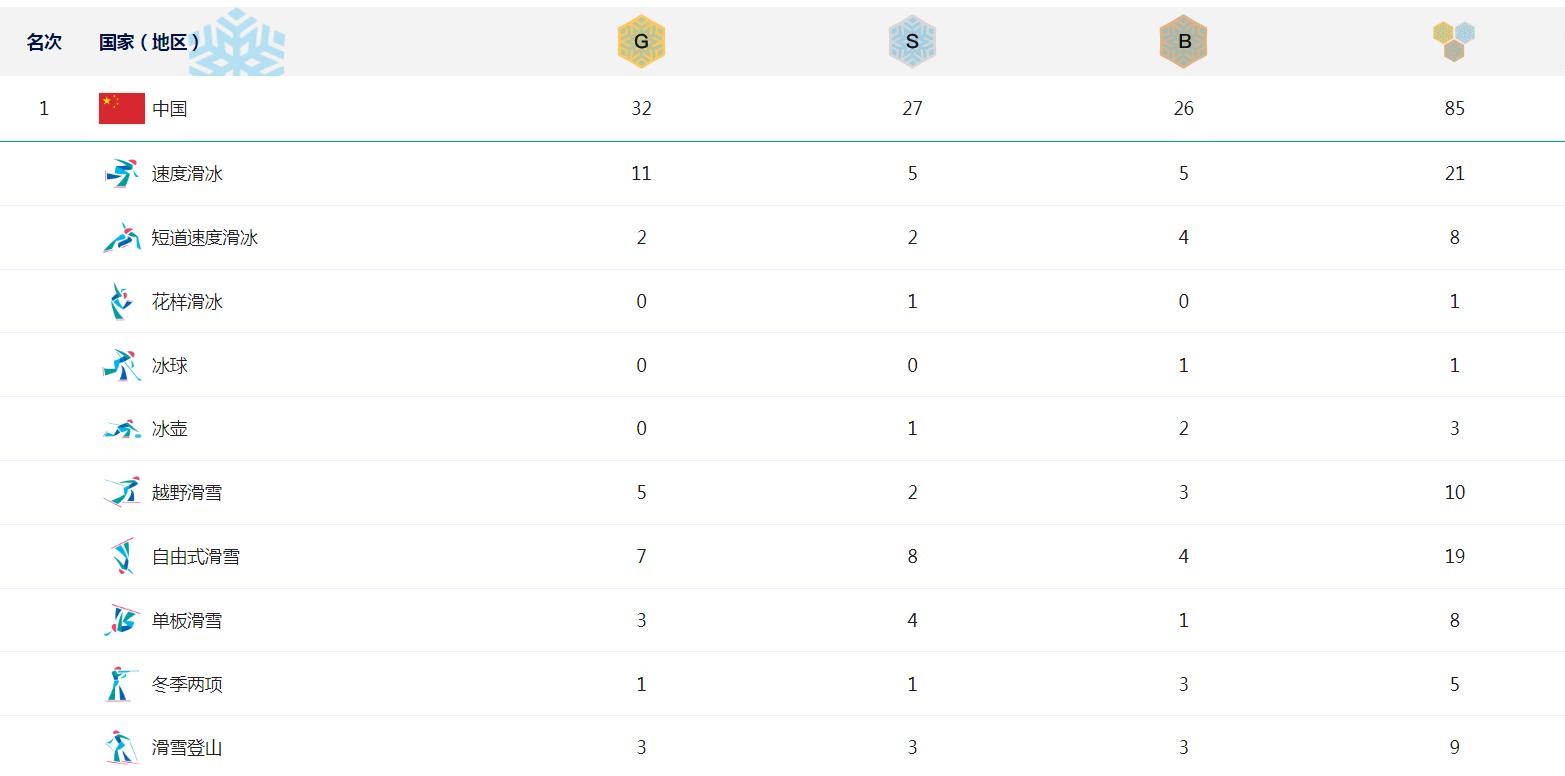
Task: Click the total medals header icon
Action: pyautogui.click(x=1454, y=41)
